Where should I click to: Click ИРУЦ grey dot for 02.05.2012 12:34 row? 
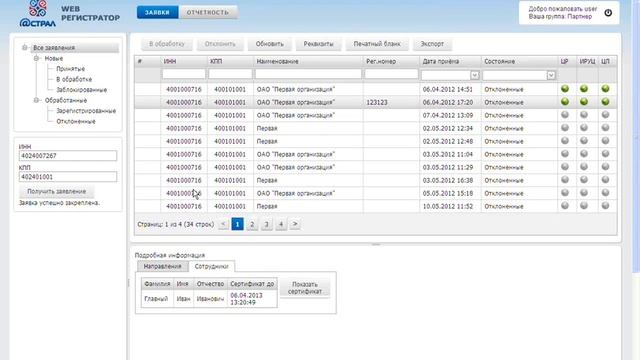pyautogui.click(x=584, y=128)
